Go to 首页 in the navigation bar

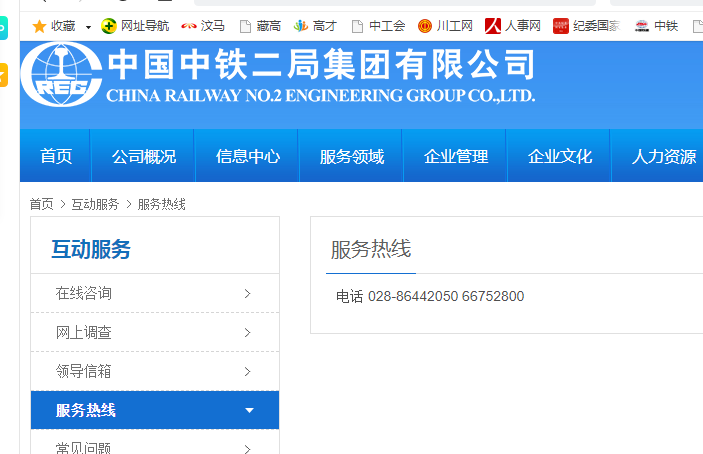pyautogui.click(x=56, y=157)
